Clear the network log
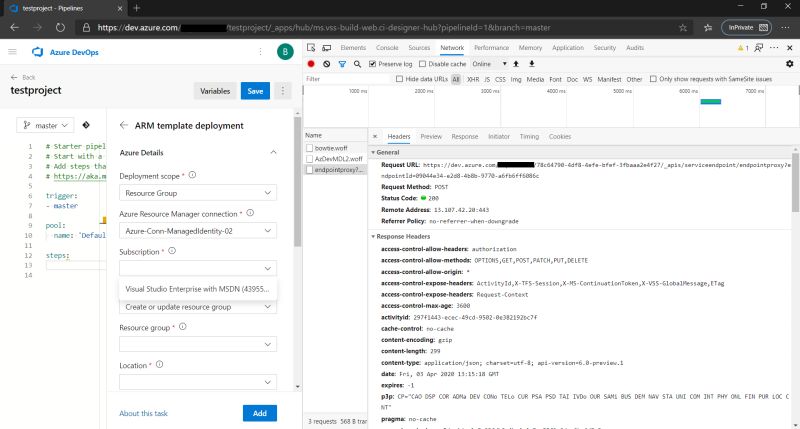Image resolution: width=800 pixels, height=429 pixels. 327,64
